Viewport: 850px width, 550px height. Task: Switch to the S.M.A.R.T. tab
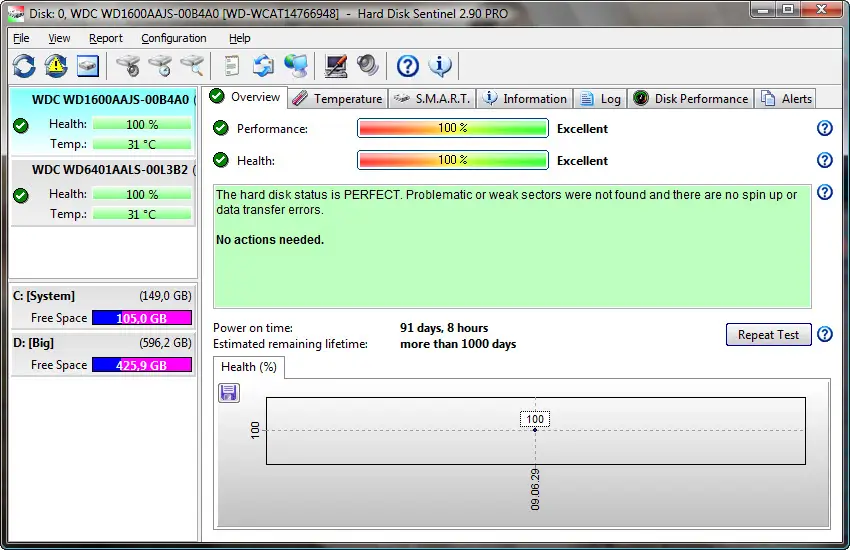tap(432, 99)
